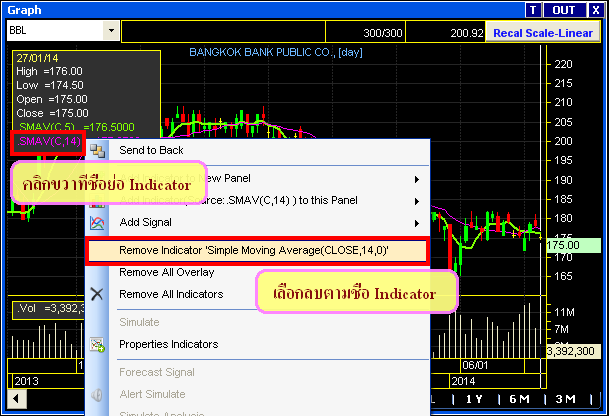Click the 3,392,300 volume marker
Image resolution: width=609 pixels, height=416 pixels.
tap(573, 352)
